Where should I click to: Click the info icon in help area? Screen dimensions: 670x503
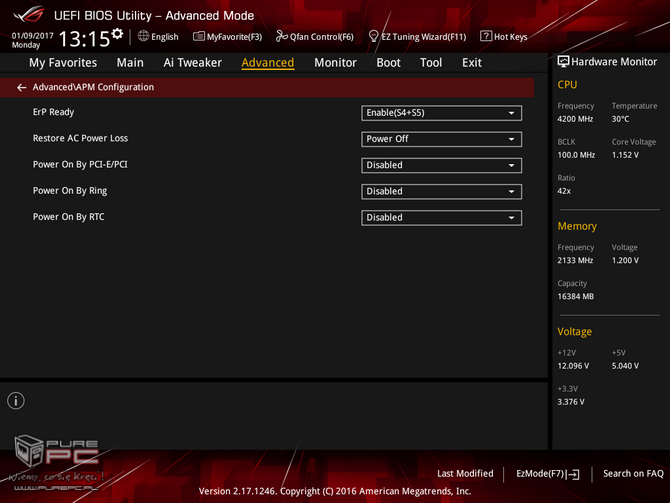[x=16, y=401]
